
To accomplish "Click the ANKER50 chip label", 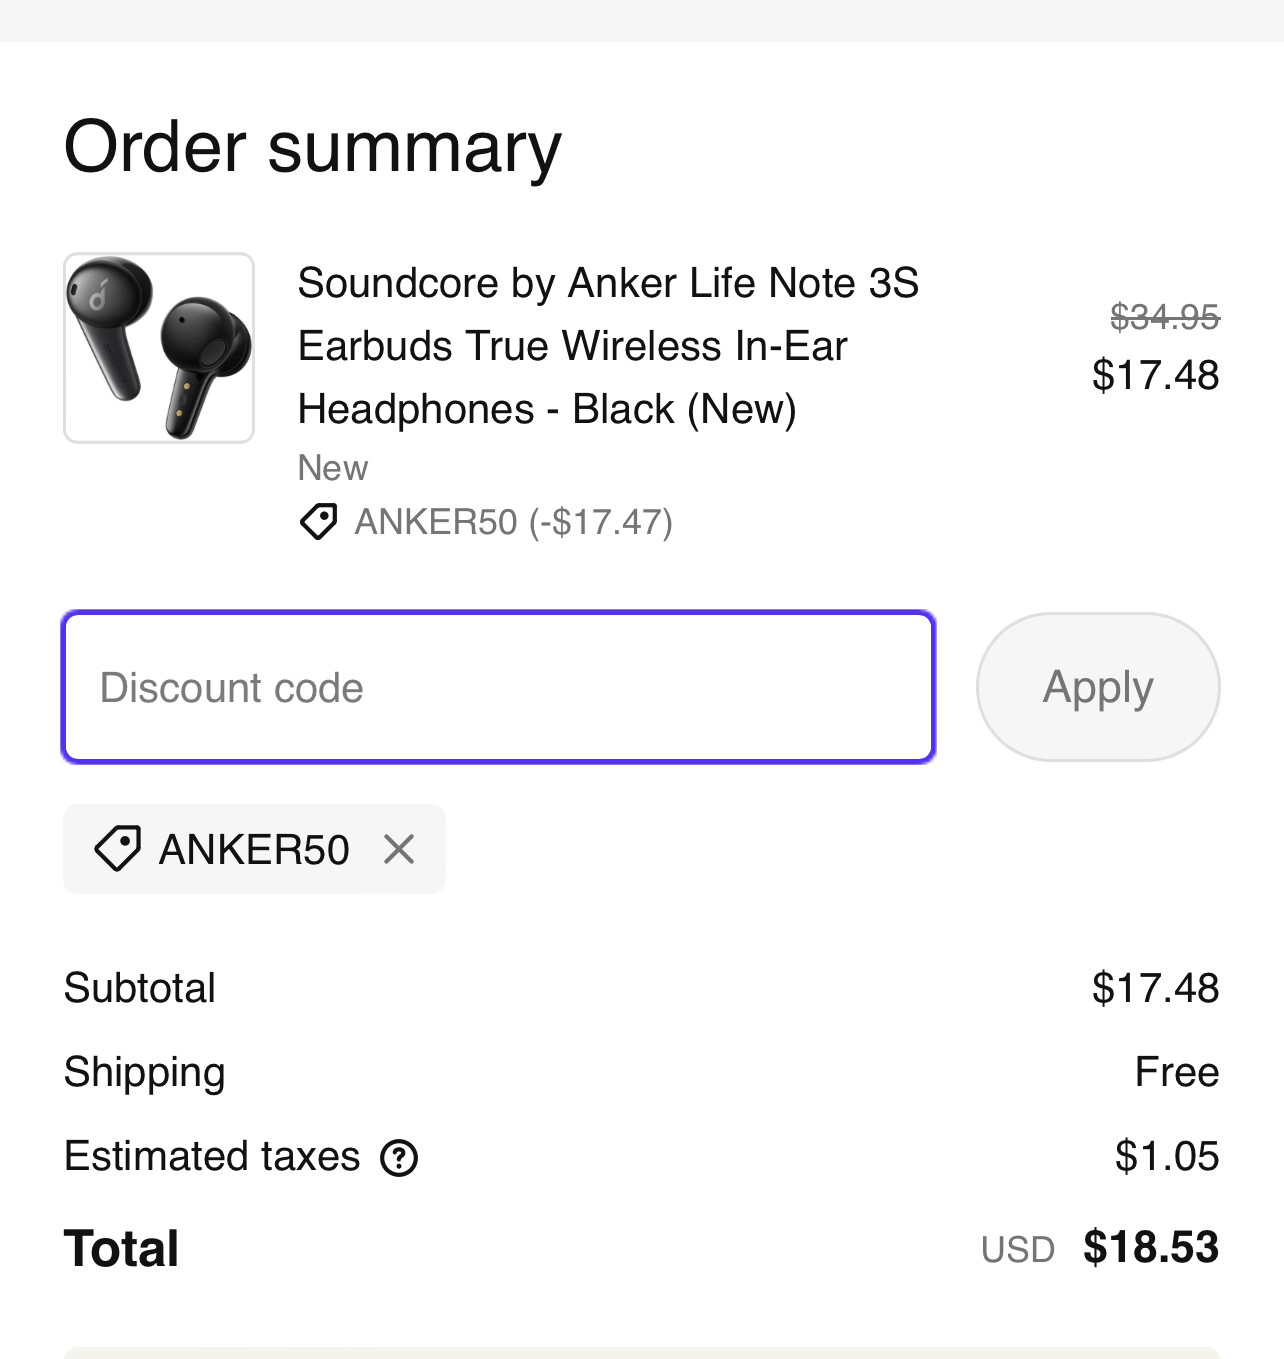I will click(254, 850).
